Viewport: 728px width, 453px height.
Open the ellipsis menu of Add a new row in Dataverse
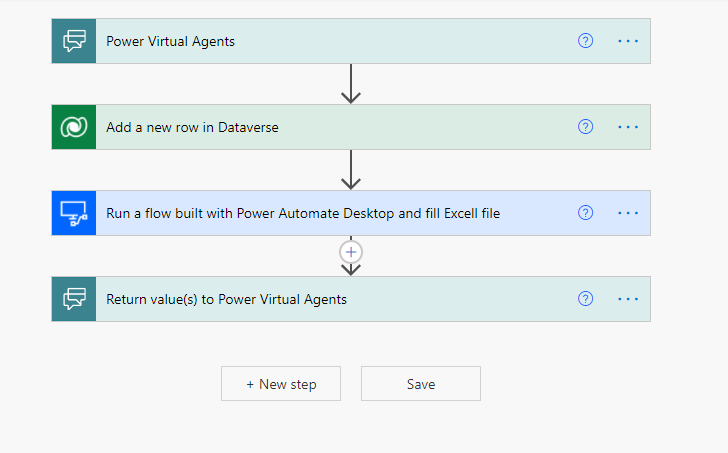[628, 127]
